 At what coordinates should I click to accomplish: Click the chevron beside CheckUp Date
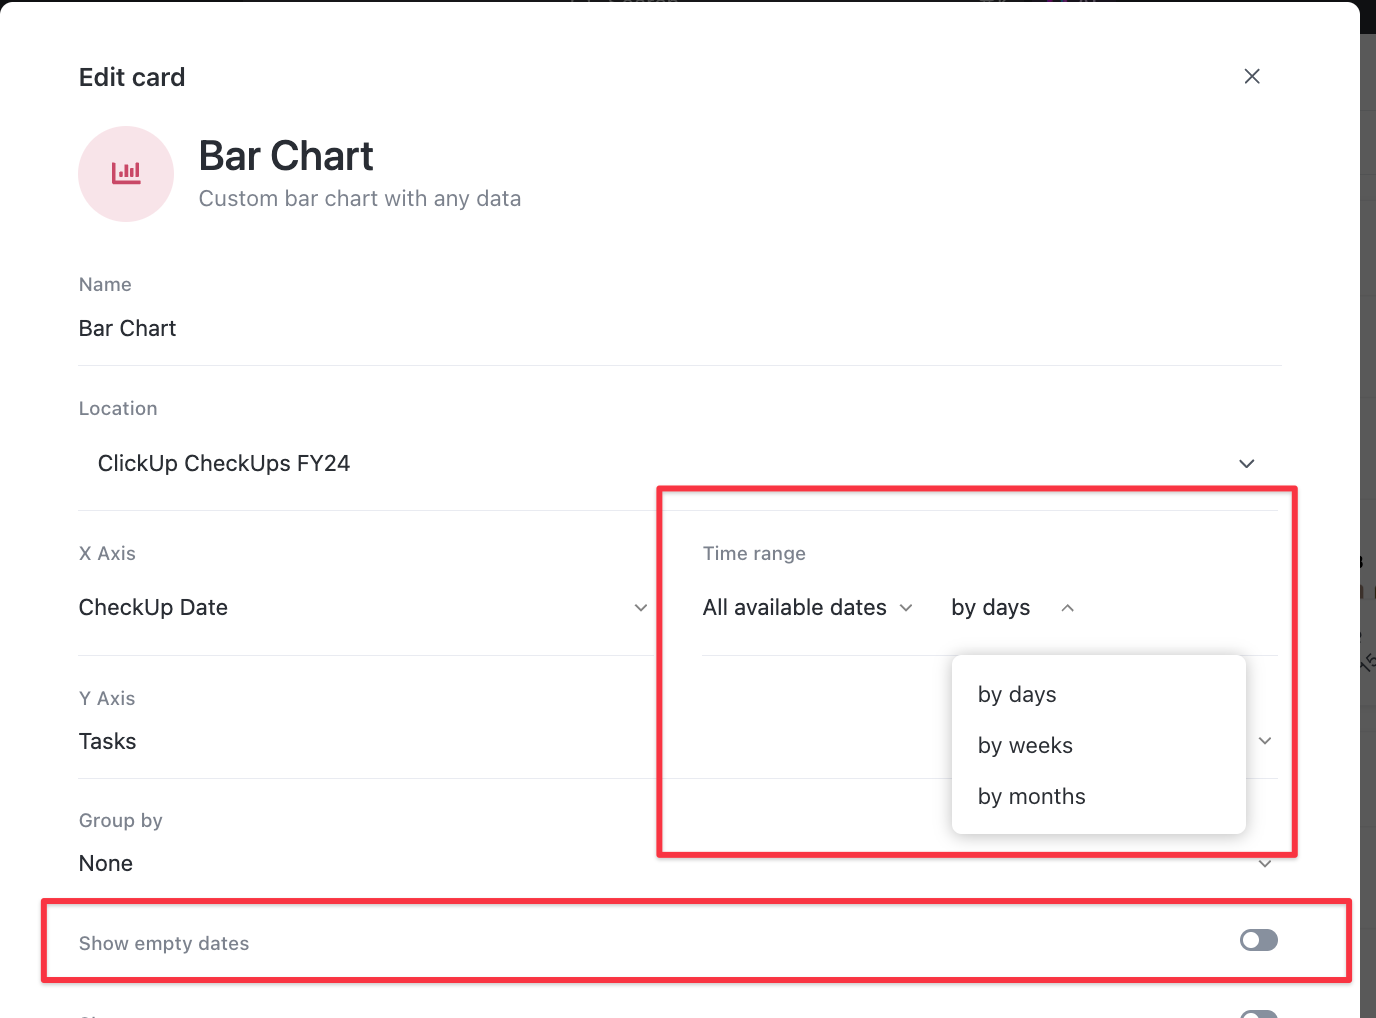tap(641, 608)
